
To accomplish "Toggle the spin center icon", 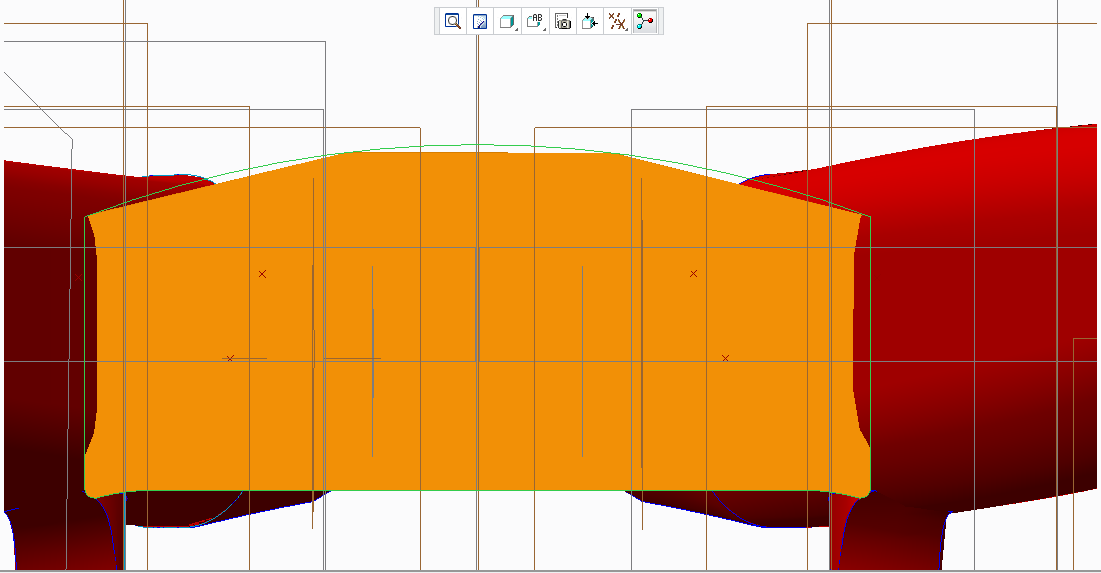I will point(645,22).
